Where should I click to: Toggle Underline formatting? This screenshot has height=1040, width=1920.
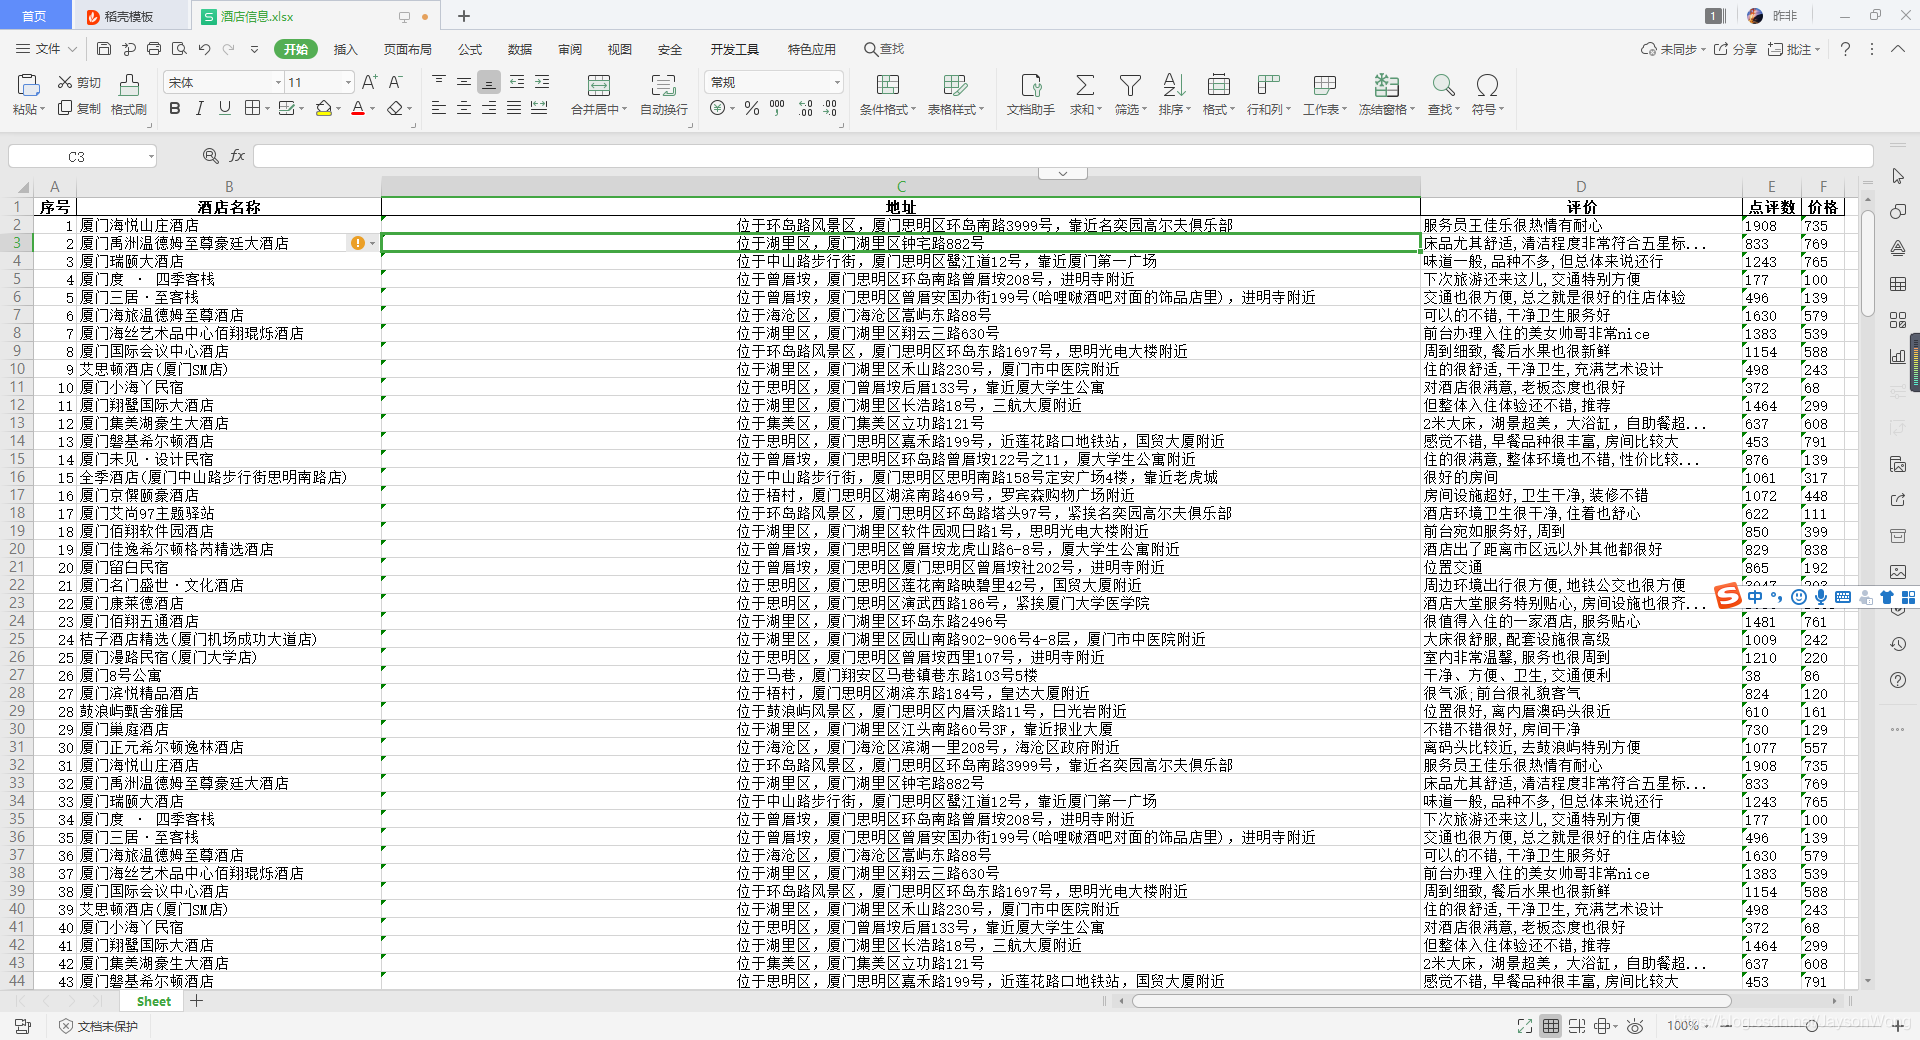click(224, 108)
